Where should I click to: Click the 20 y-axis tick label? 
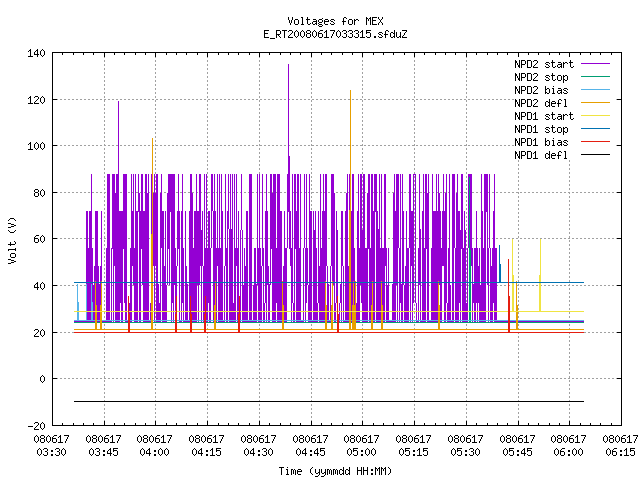click(40, 333)
